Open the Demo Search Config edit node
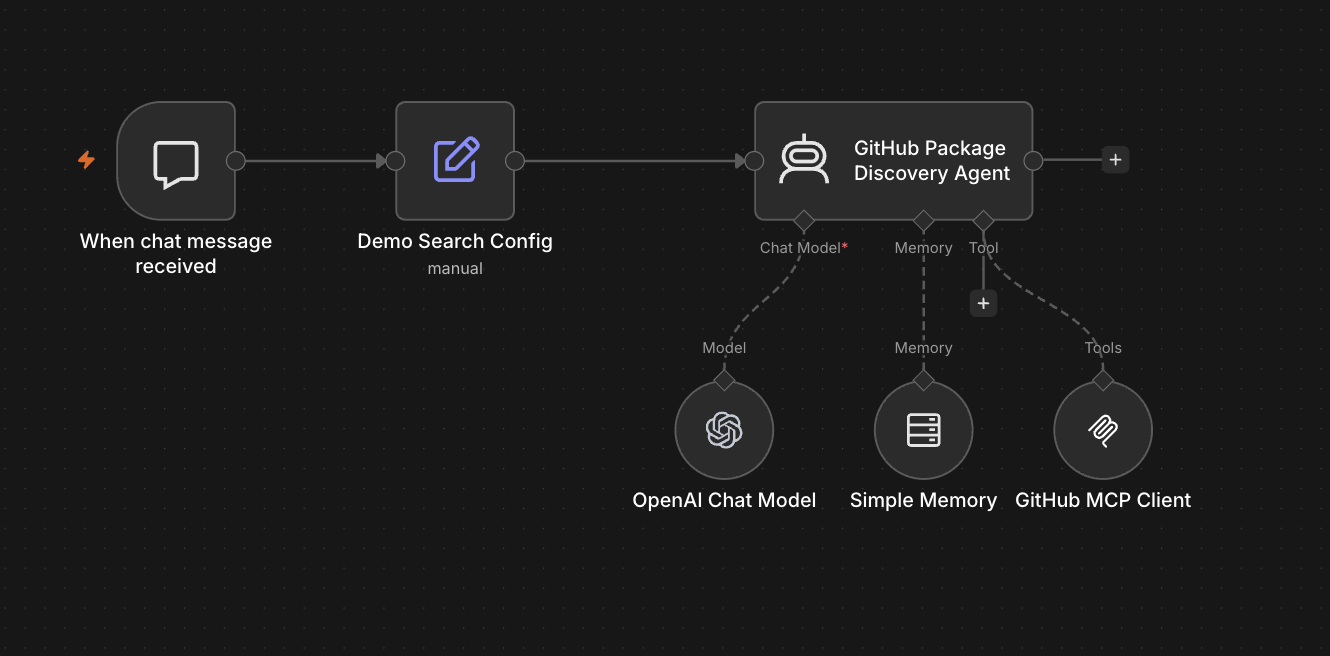The image size is (1330, 656). coord(455,161)
